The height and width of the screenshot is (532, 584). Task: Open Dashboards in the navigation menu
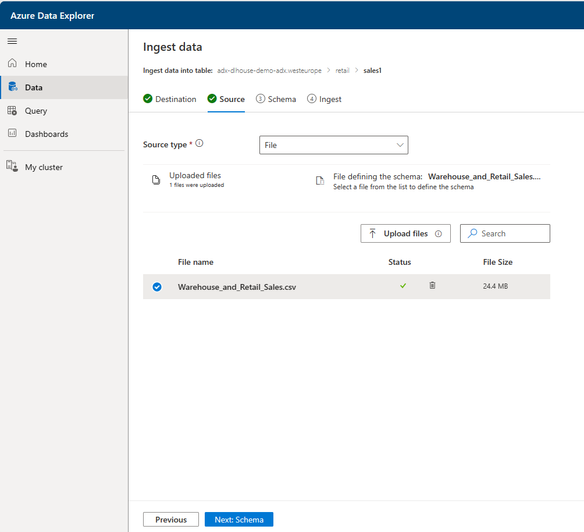point(64,134)
